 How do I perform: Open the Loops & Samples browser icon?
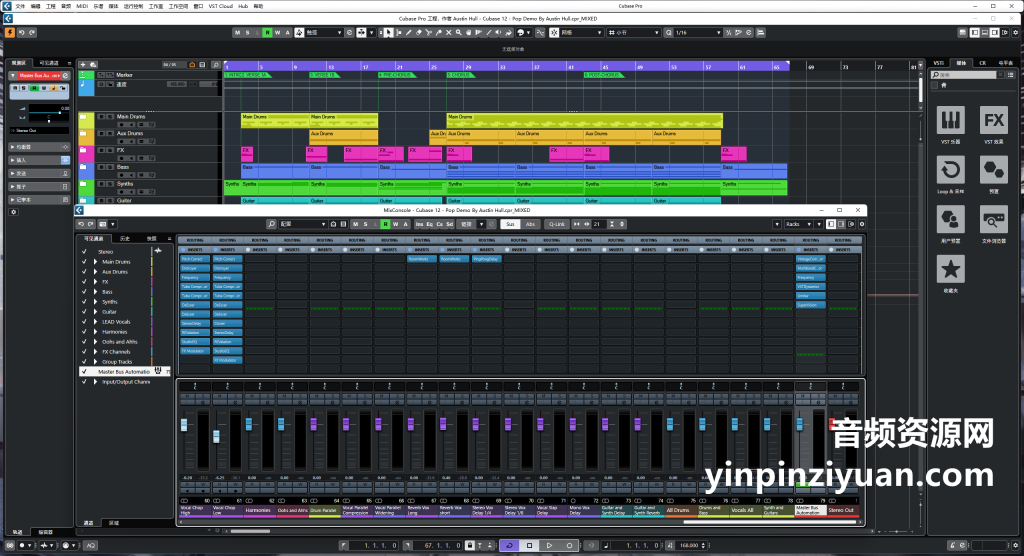950,170
